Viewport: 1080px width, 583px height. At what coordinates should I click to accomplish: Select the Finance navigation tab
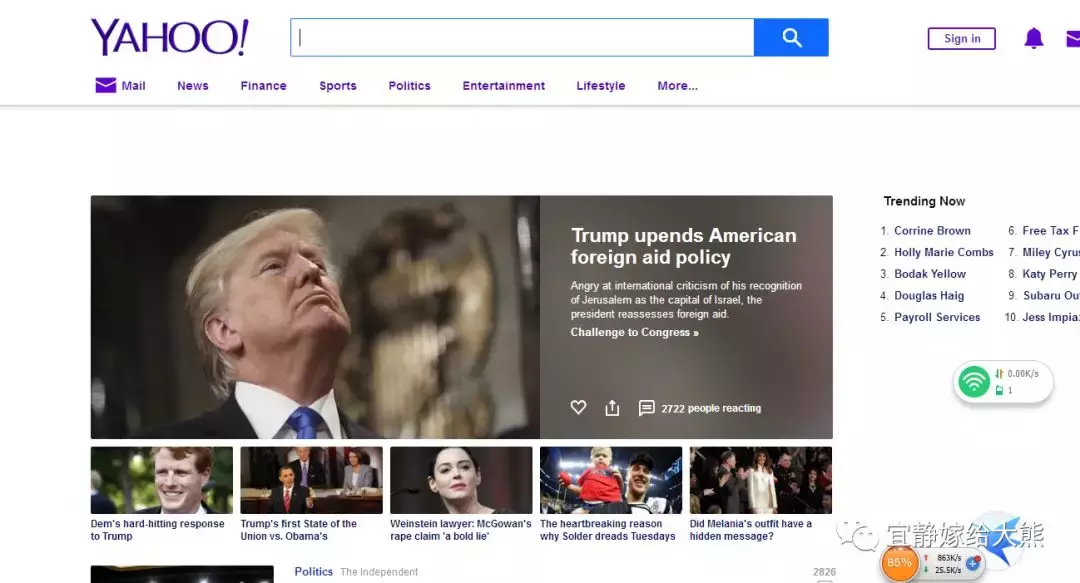coord(262,86)
